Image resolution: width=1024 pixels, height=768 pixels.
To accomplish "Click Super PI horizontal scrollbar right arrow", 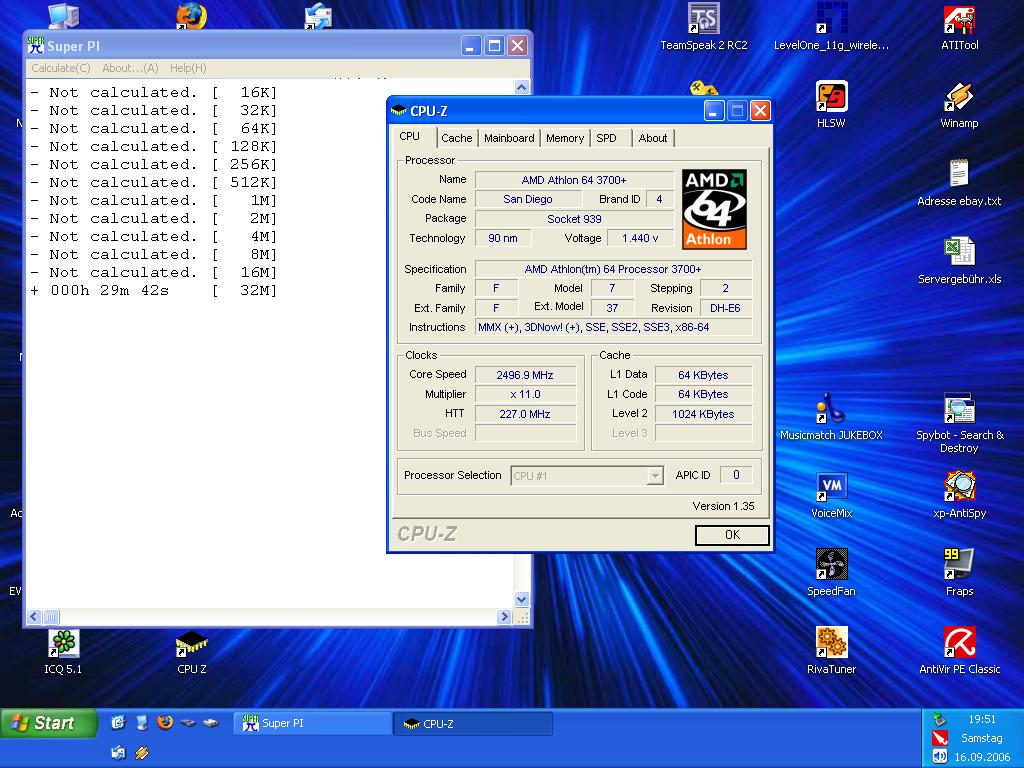I will (504, 616).
